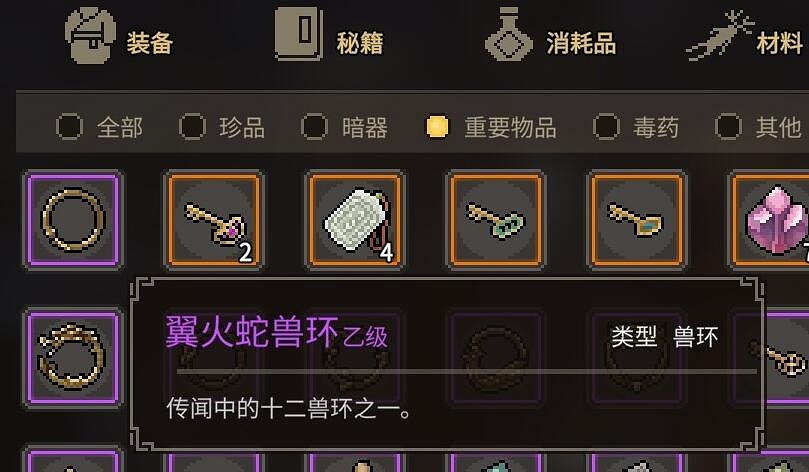Select the jade tablet item with count 4
Image resolution: width=809 pixels, height=472 pixels.
click(x=355, y=220)
